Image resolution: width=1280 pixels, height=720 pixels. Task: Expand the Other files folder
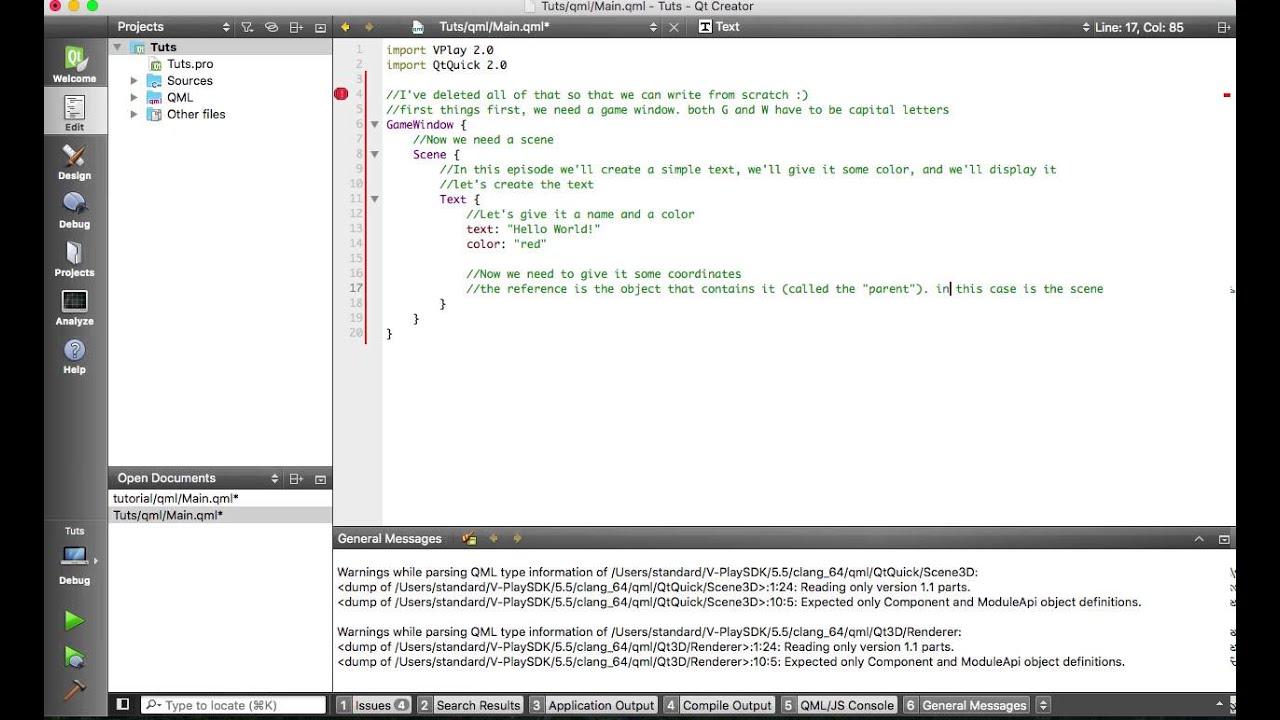pos(134,115)
